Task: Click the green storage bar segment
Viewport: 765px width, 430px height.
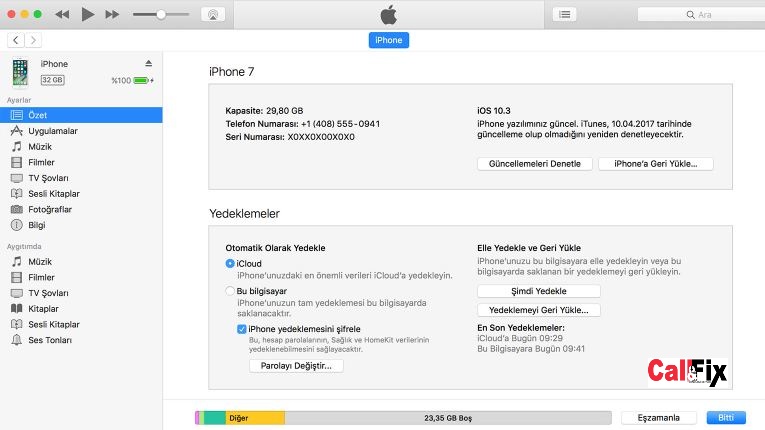Action: pos(215,418)
